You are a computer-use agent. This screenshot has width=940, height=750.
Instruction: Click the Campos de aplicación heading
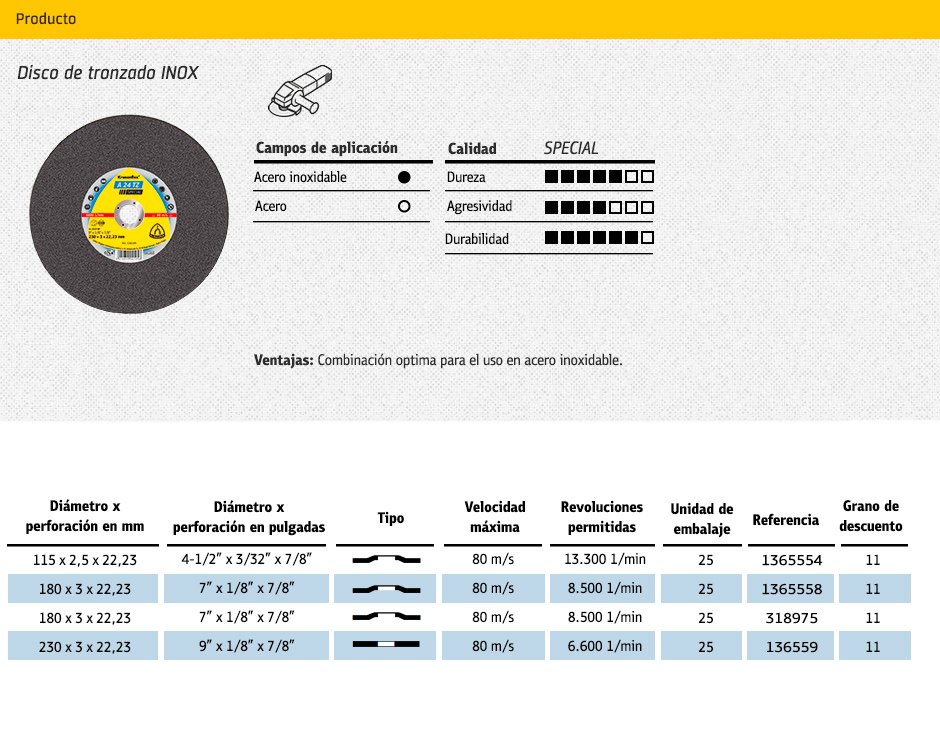pos(327,148)
